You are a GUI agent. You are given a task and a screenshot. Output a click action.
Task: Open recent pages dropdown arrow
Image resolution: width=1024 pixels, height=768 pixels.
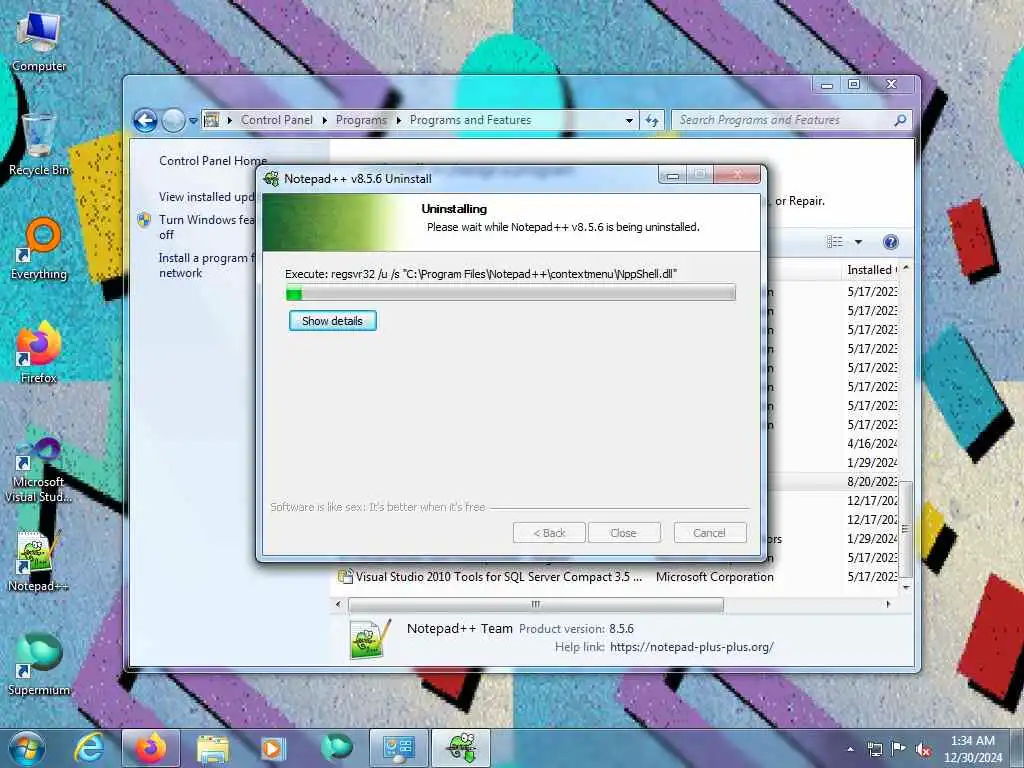point(193,121)
